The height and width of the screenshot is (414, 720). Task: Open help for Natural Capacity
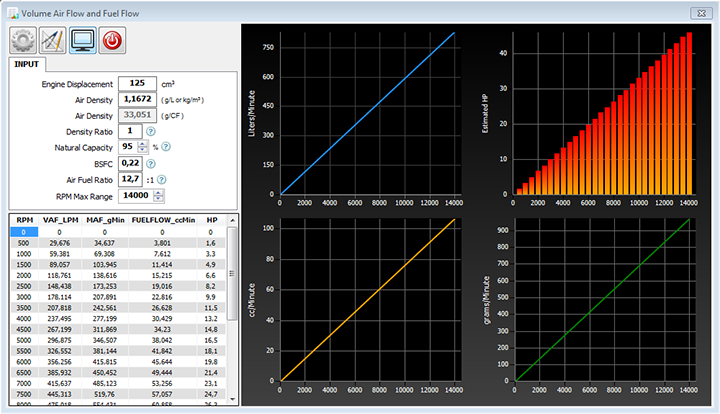point(166,147)
